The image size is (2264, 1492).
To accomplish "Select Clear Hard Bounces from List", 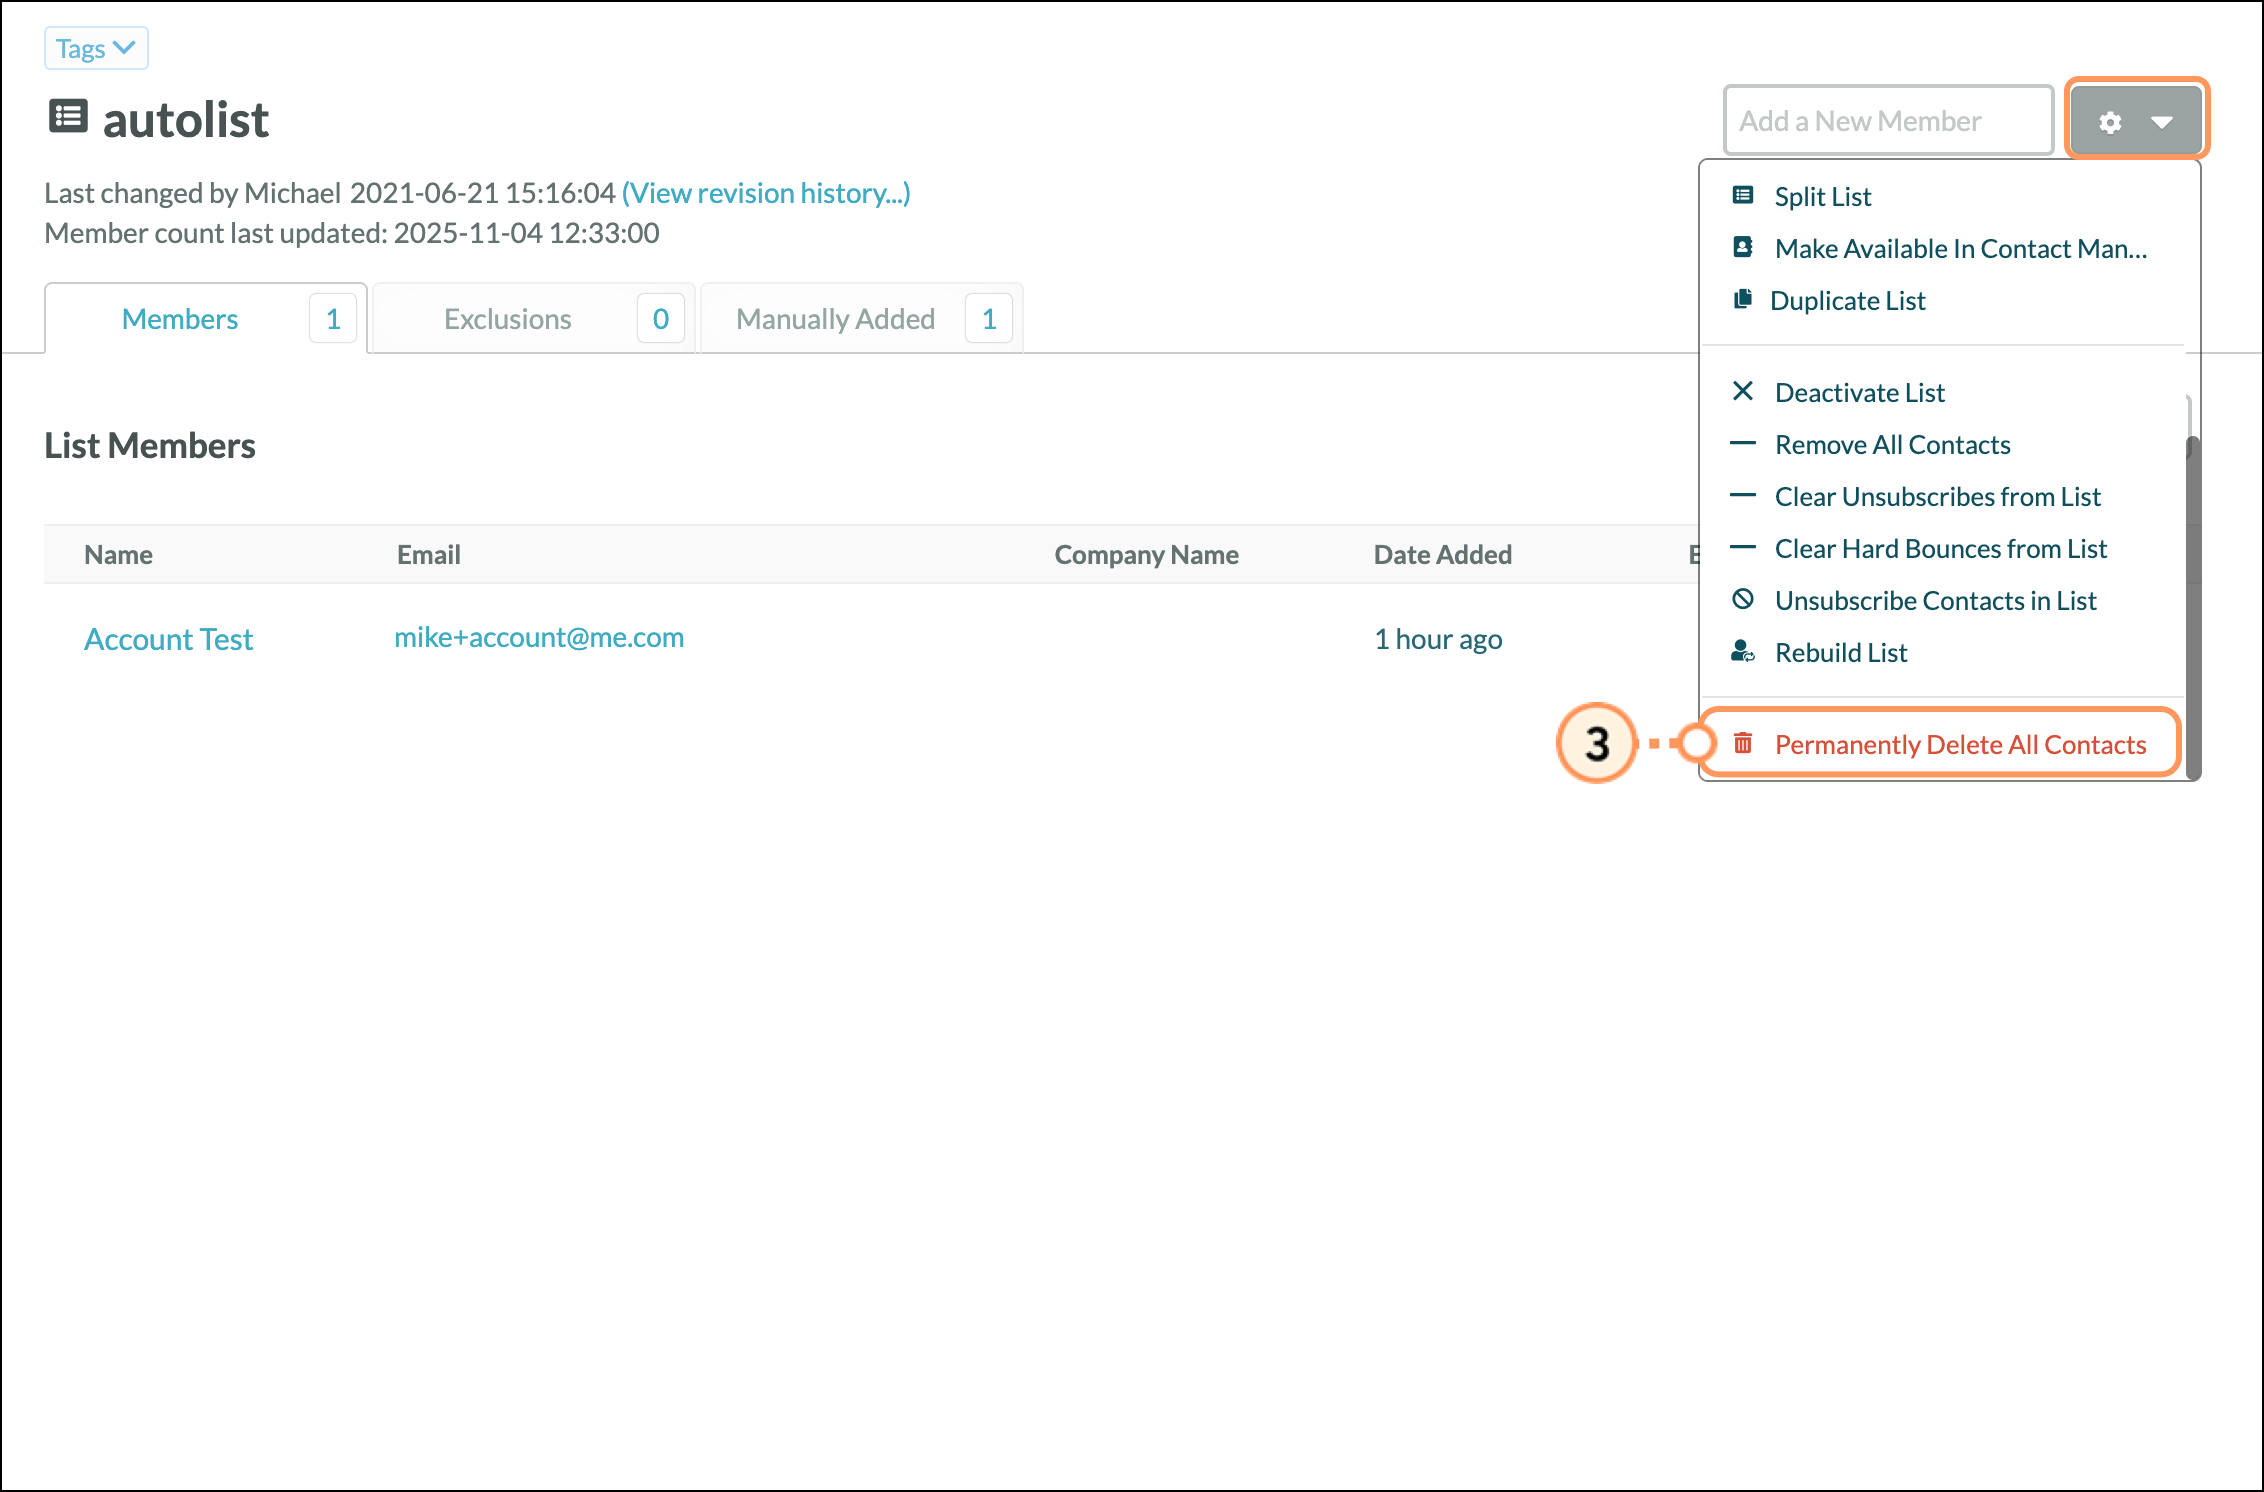I will tap(1940, 549).
